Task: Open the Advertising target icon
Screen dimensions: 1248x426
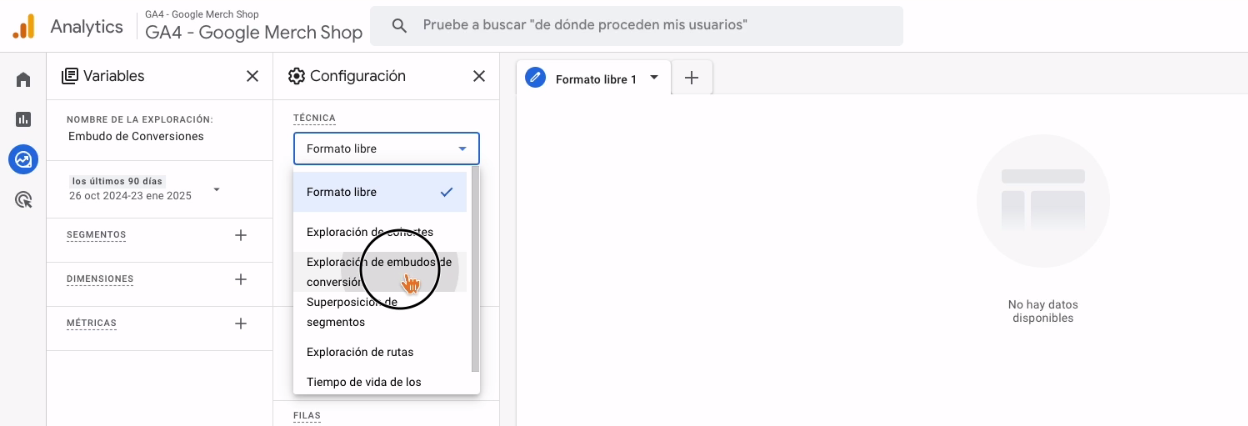Action: [x=23, y=200]
